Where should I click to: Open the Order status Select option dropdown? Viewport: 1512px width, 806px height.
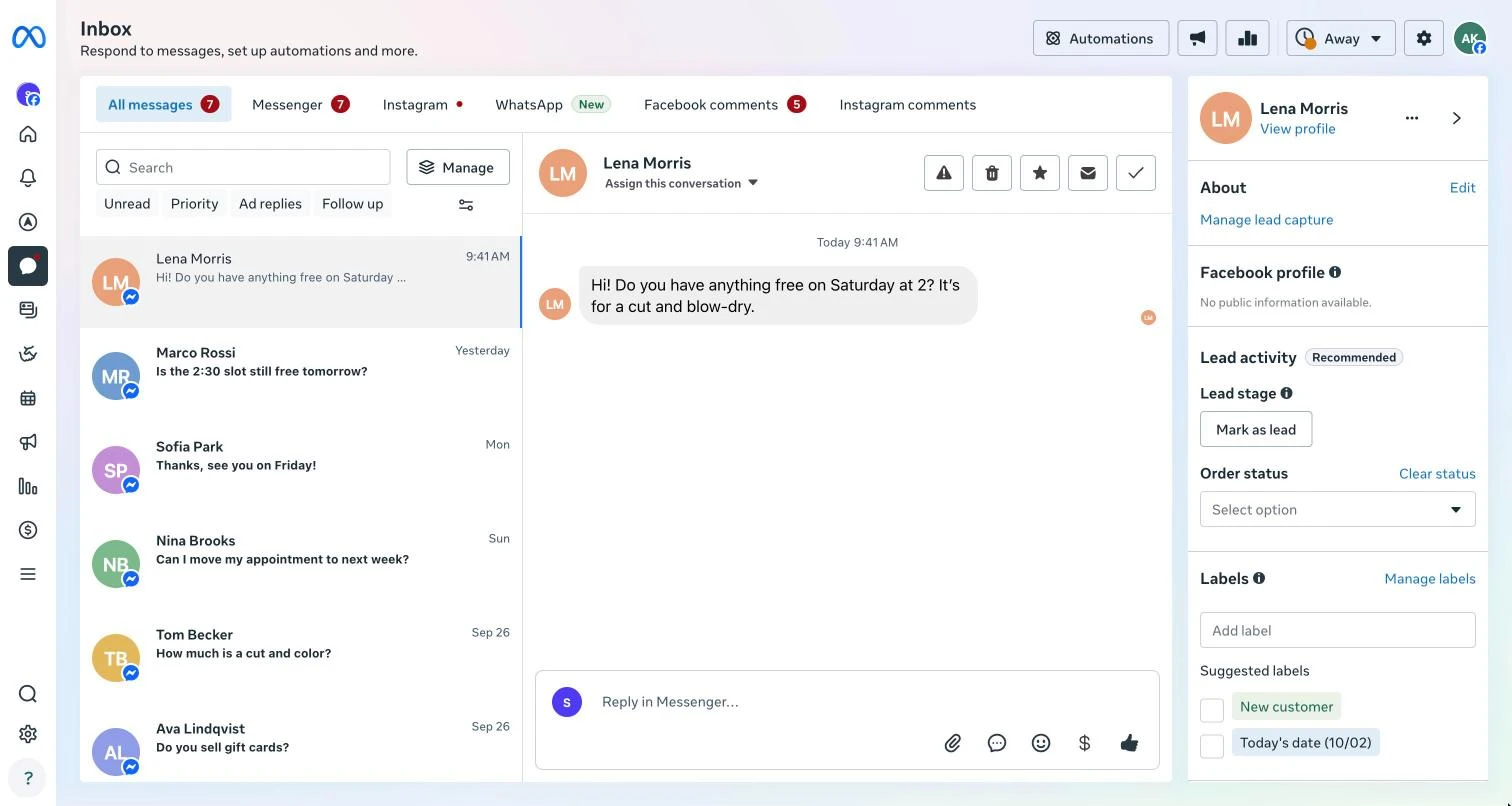[x=1338, y=509]
